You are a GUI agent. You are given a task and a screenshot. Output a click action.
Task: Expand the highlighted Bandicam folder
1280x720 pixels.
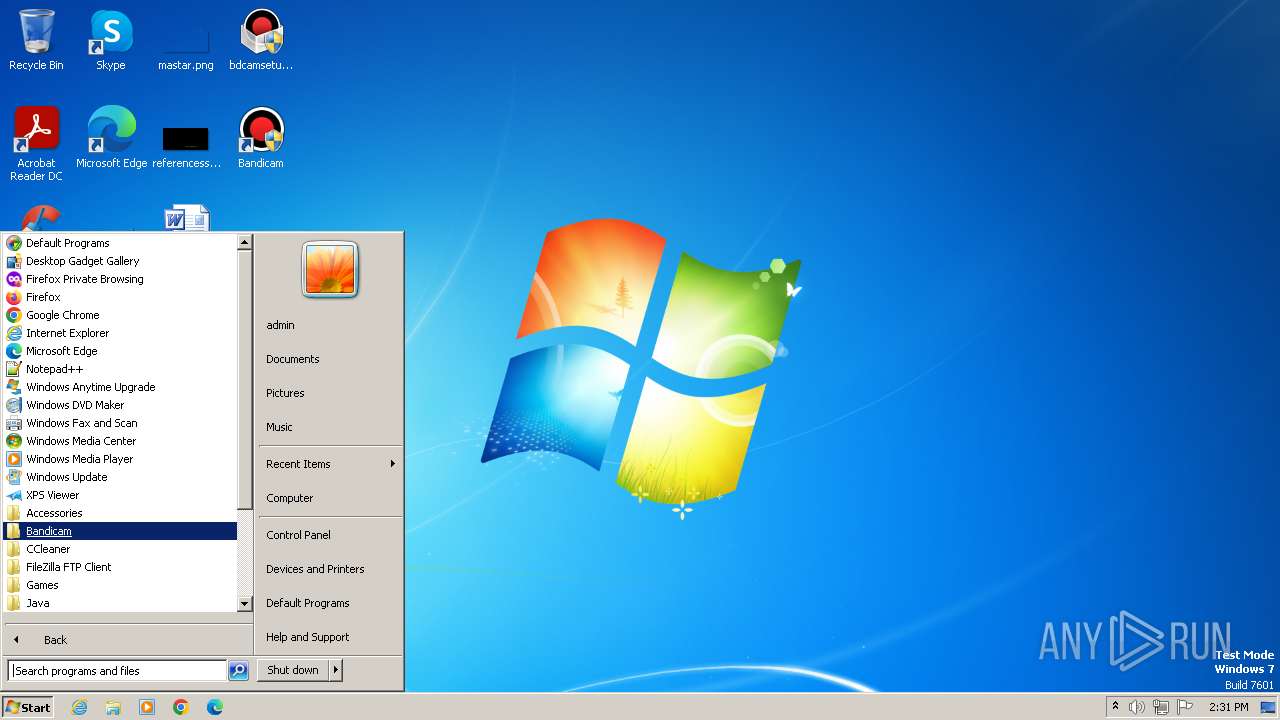(120, 531)
